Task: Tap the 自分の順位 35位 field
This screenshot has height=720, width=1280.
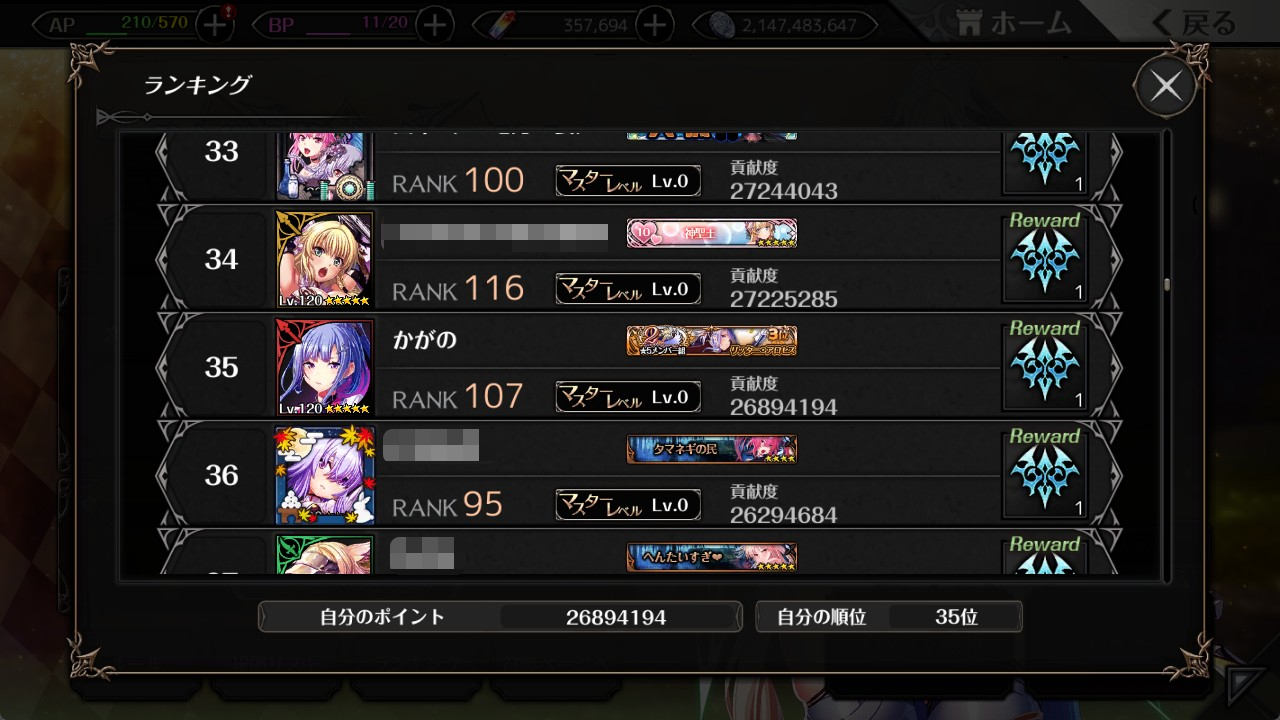Action: point(890,617)
